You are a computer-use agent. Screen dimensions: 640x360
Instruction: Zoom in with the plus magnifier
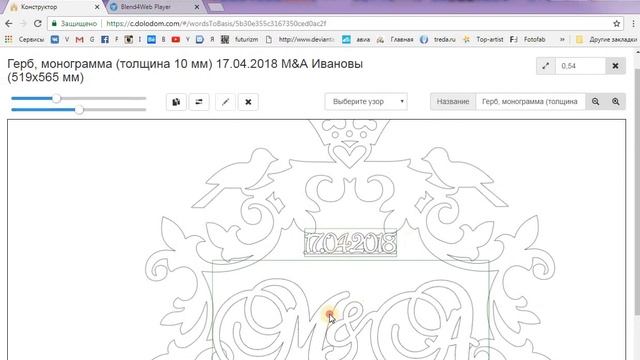tap(616, 102)
